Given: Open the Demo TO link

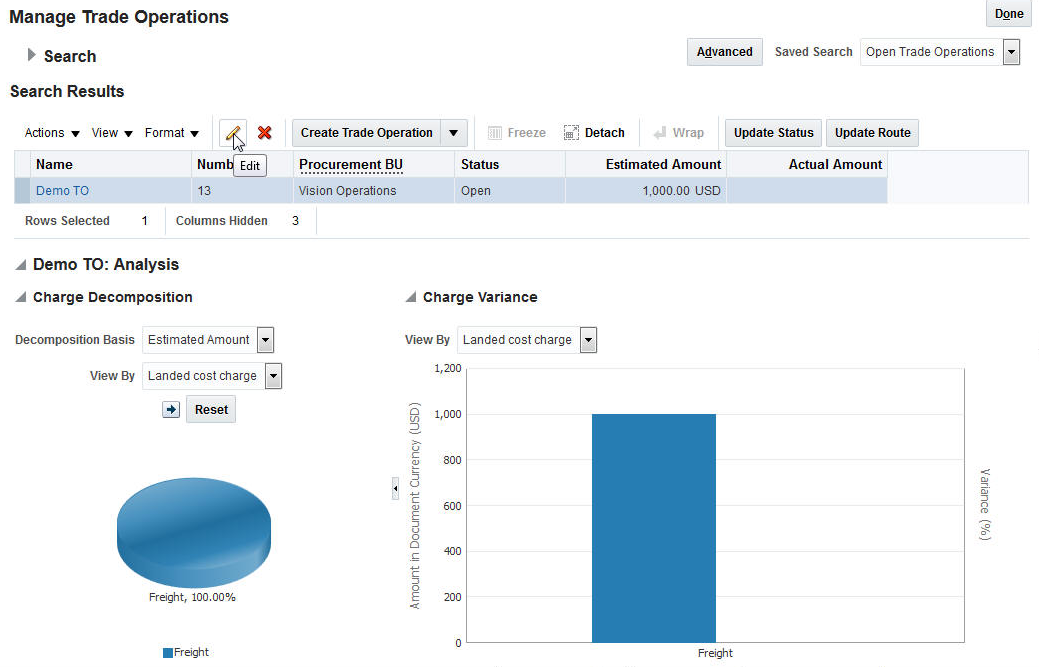Looking at the screenshot, I should pyautogui.click(x=62, y=191).
